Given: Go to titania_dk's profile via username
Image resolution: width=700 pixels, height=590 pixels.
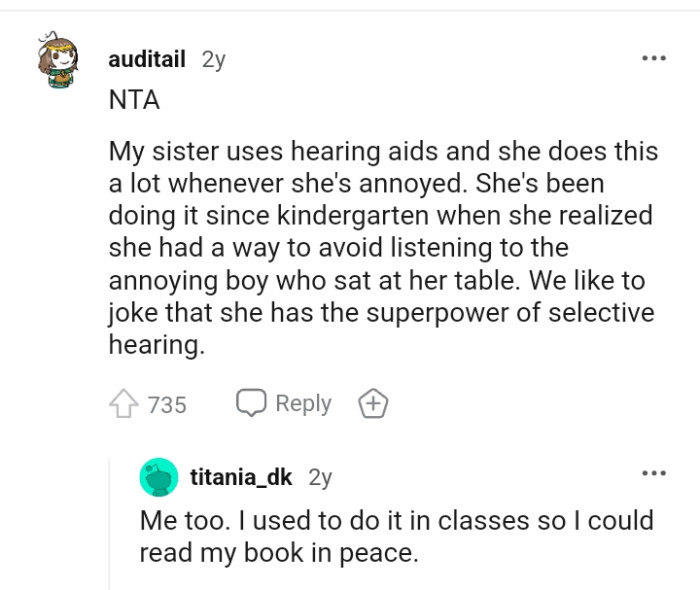Looking at the screenshot, I should [241, 477].
